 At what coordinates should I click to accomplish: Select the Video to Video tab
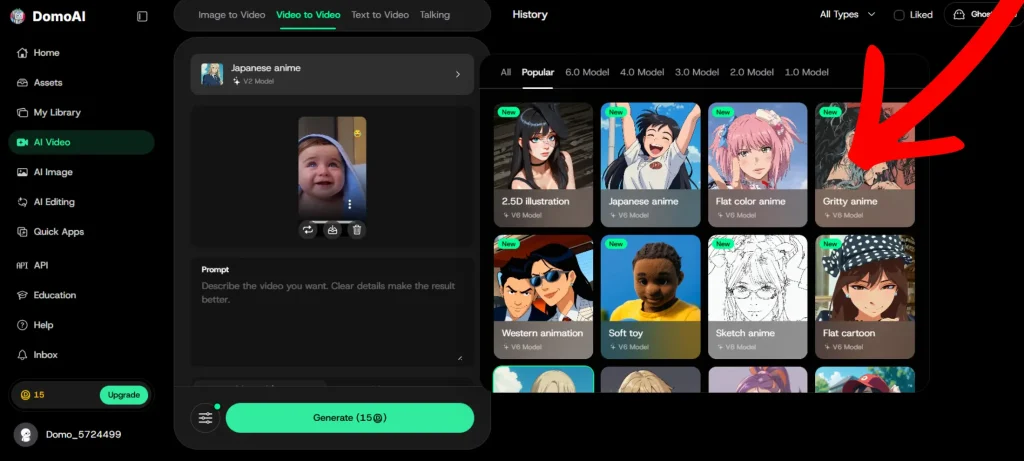click(x=308, y=14)
